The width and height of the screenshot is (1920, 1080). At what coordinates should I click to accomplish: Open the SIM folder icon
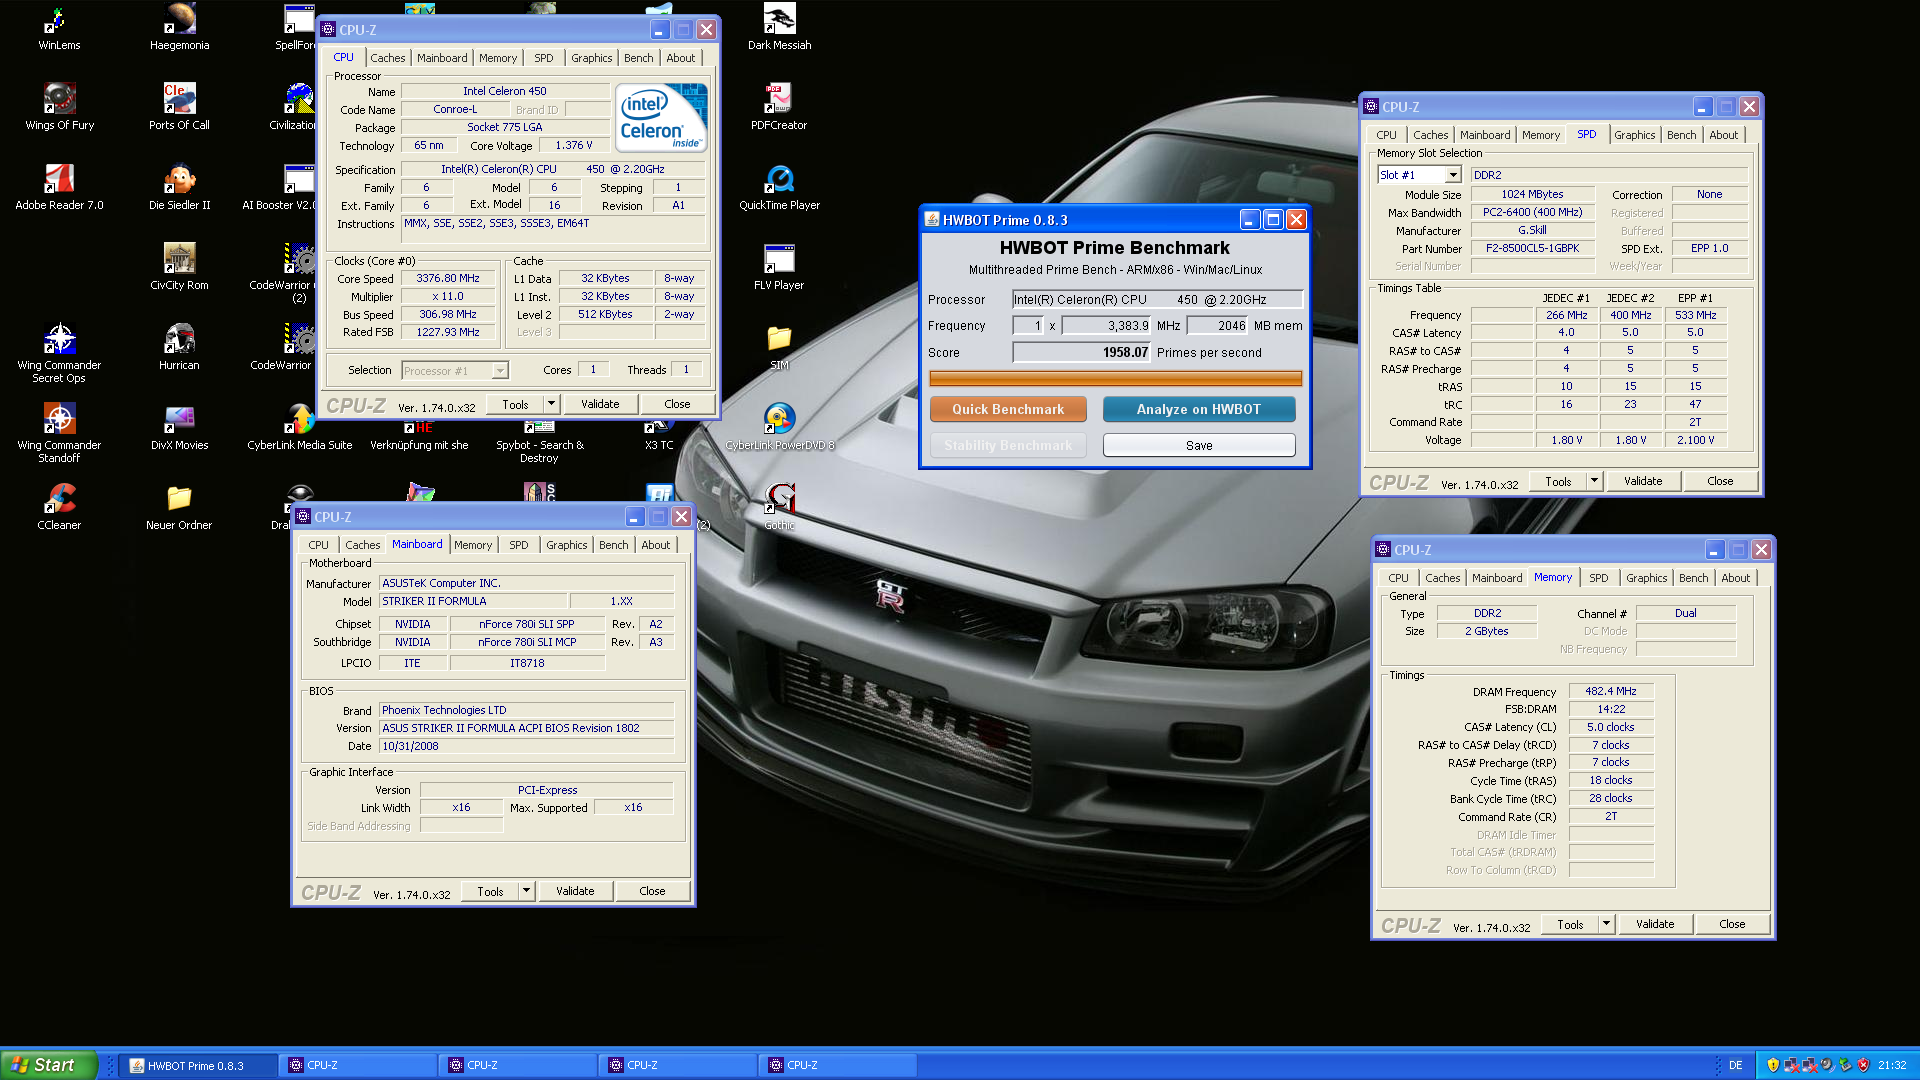click(780, 347)
